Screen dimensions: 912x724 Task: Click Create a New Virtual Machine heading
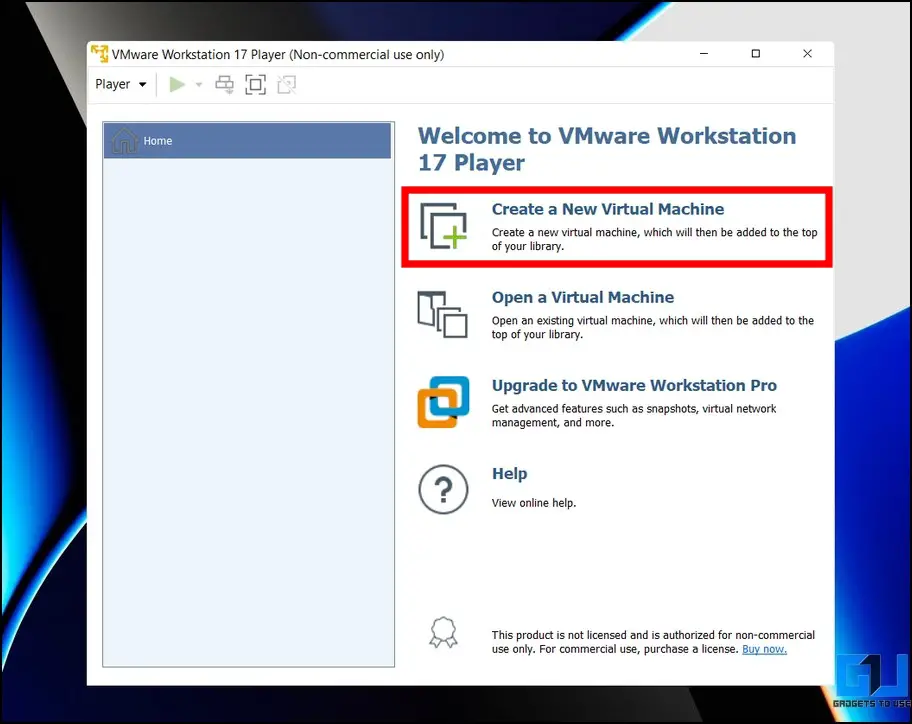(x=608, y=209)
